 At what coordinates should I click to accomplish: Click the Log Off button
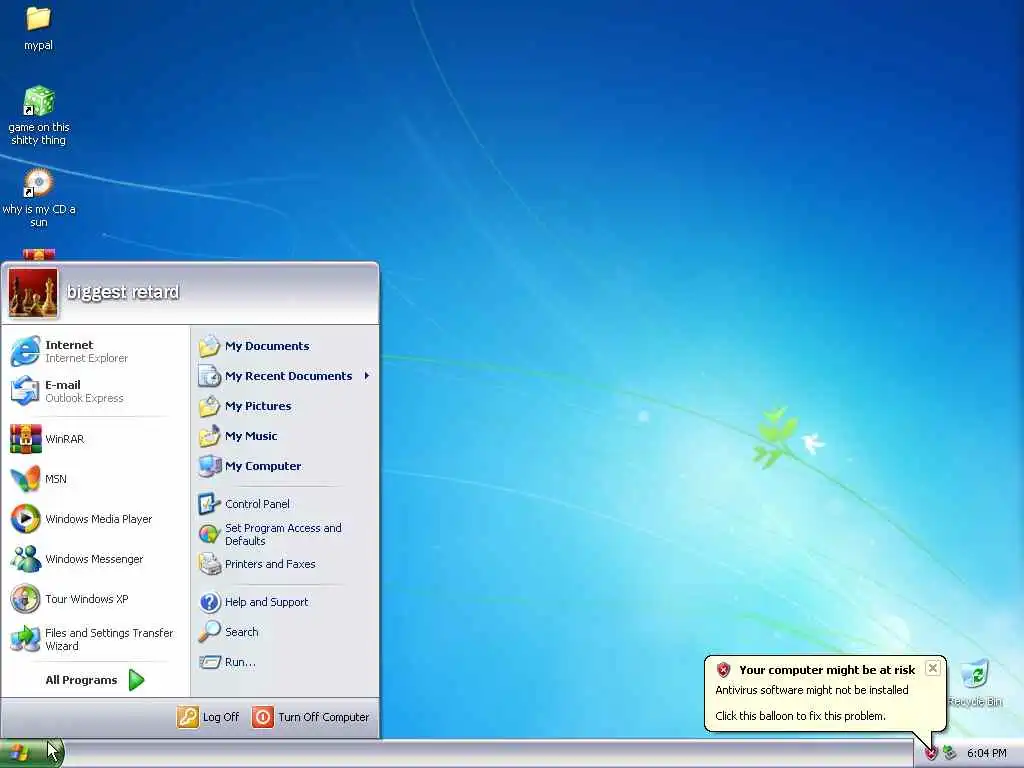click(208, 717)
